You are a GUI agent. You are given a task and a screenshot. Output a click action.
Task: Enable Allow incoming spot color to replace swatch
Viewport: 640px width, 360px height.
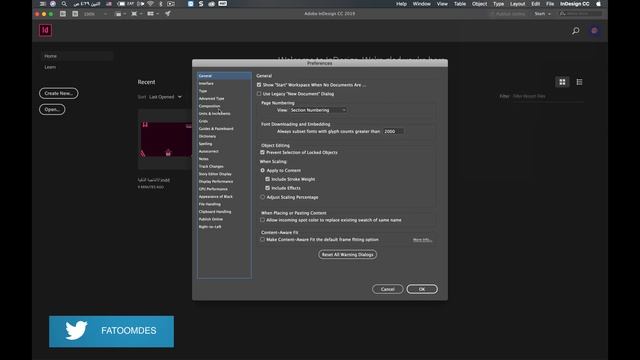(x=262, y=220)
